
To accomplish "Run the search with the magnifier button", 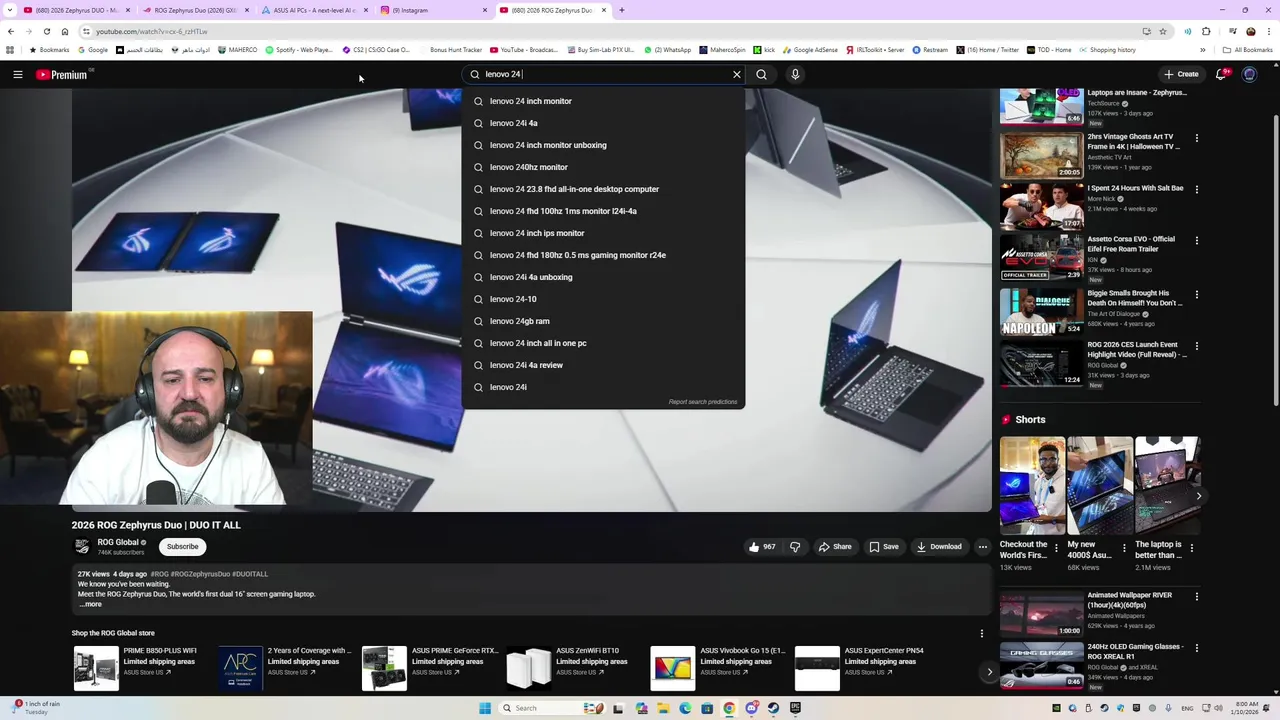I will click(761, 74).
